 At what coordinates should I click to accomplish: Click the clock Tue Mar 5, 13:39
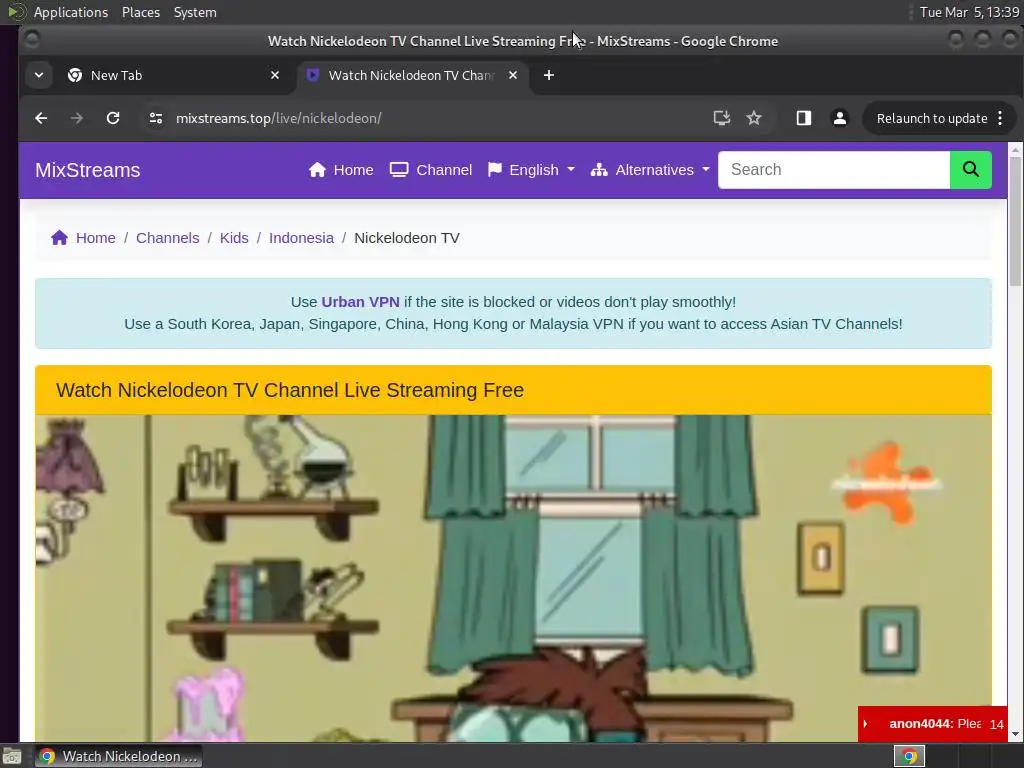969,12
